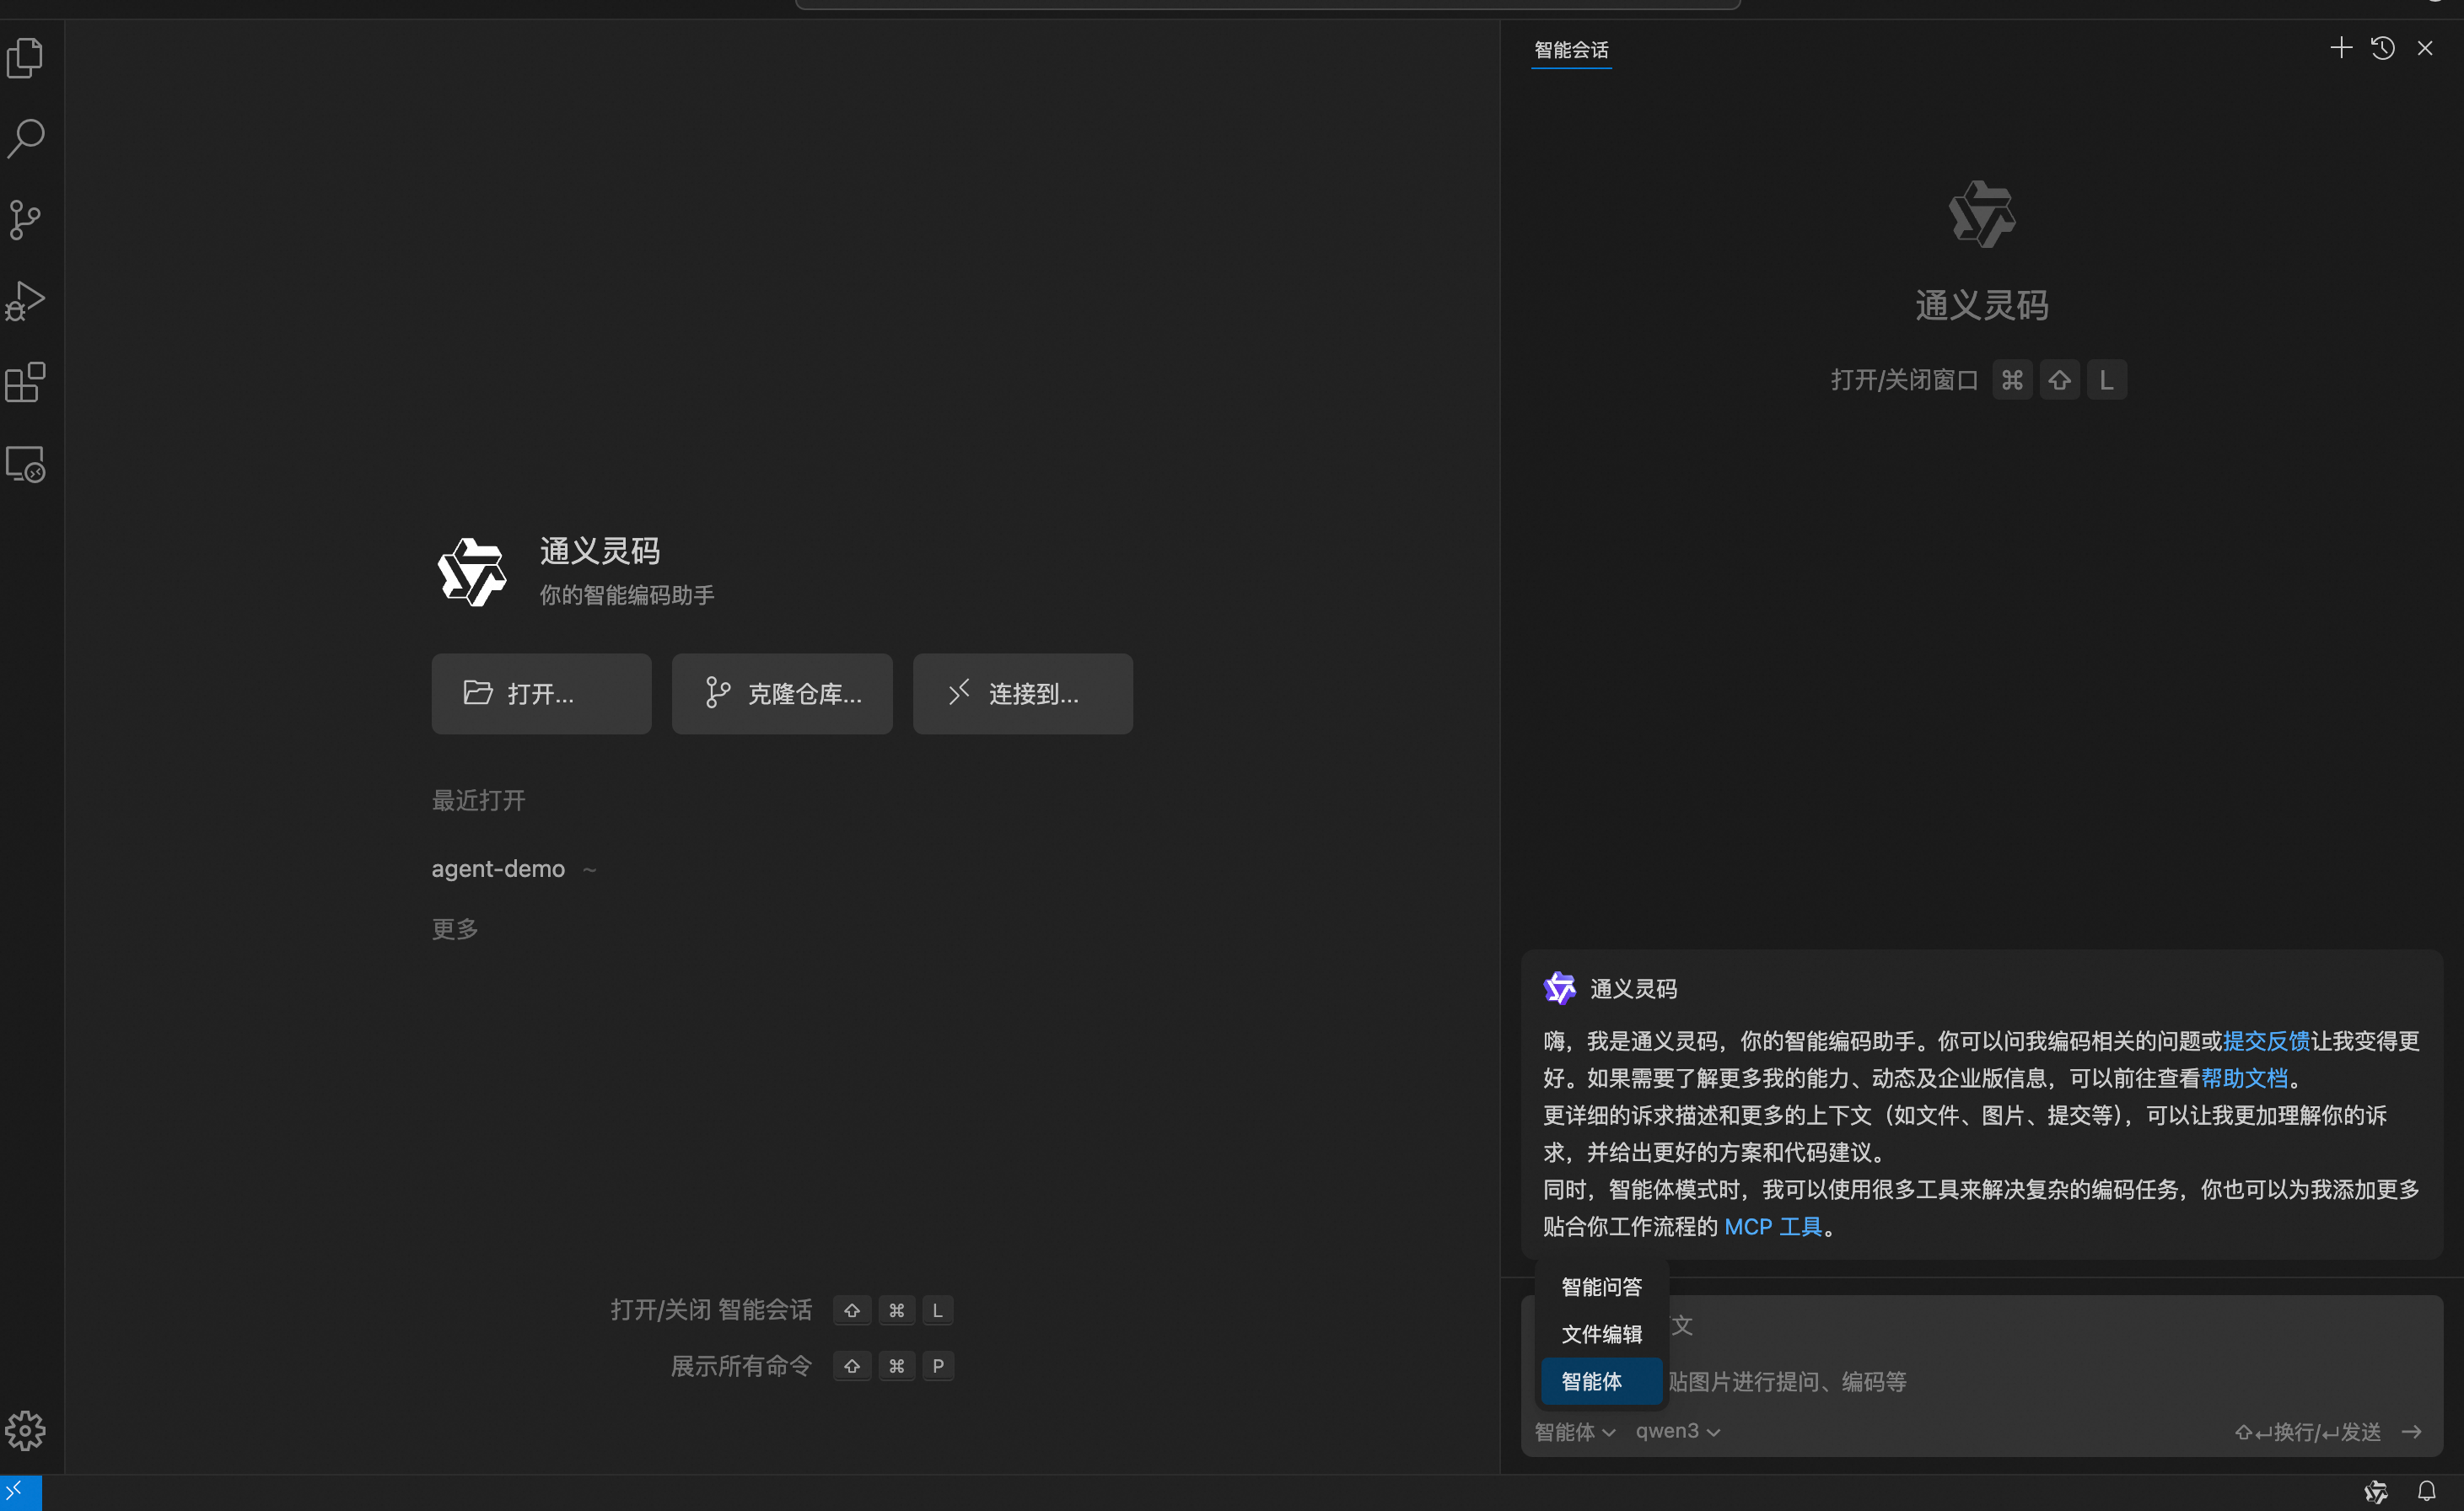Open the recent project agent-demo
The height and width of the screenshot is (1511, 2464).
(x=498, y=868)
